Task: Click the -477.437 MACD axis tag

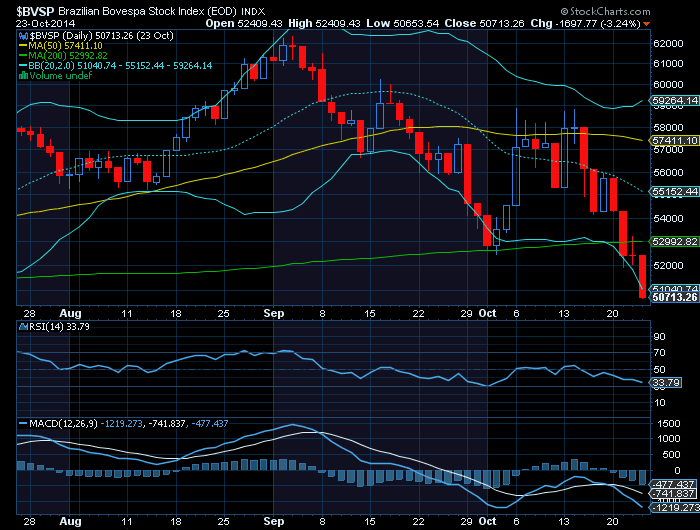Action: click(x=673, y=484)
